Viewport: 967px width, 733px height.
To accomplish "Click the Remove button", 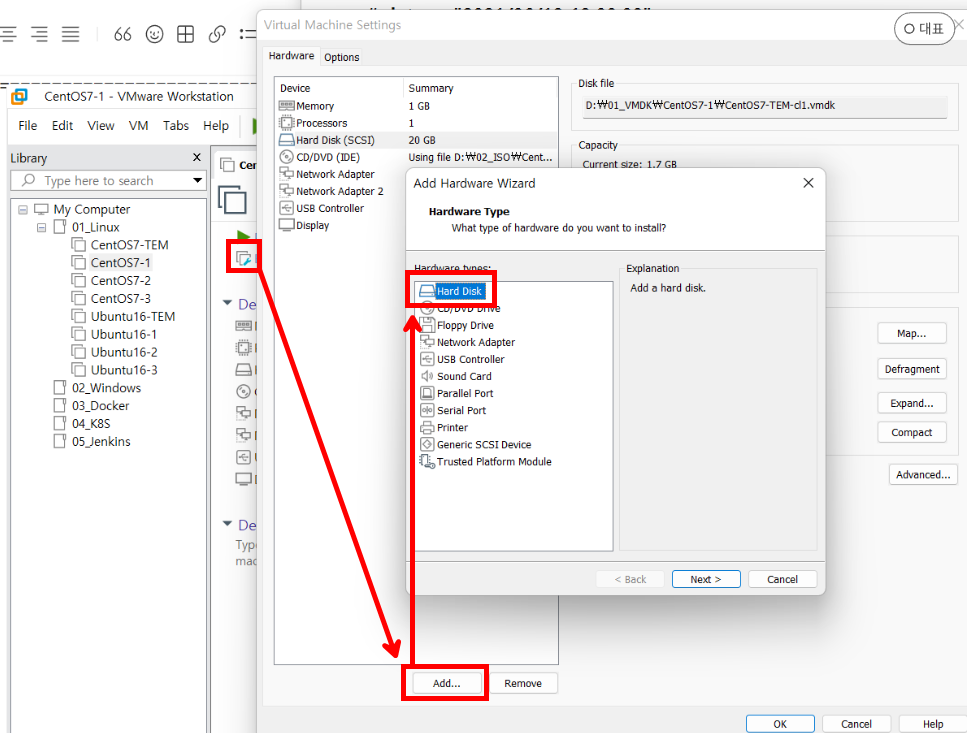I will coord(523,683).
